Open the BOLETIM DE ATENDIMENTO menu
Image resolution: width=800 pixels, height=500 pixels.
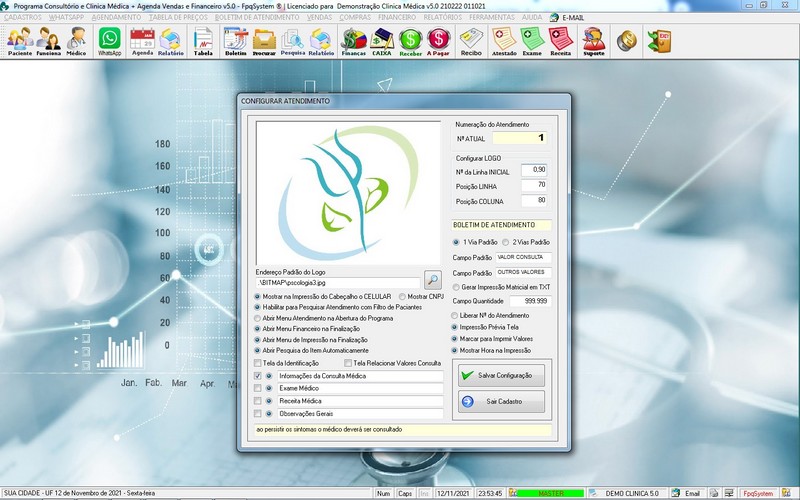(257, 17)
